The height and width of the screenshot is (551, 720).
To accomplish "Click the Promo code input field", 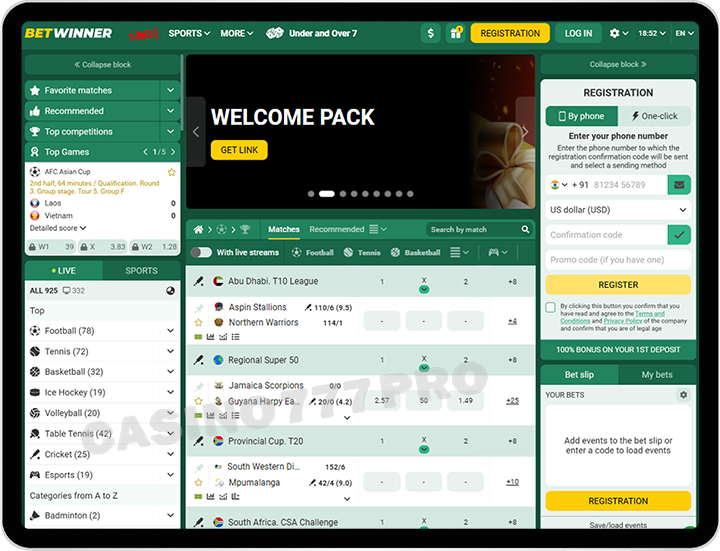I will tap(618, 260).
